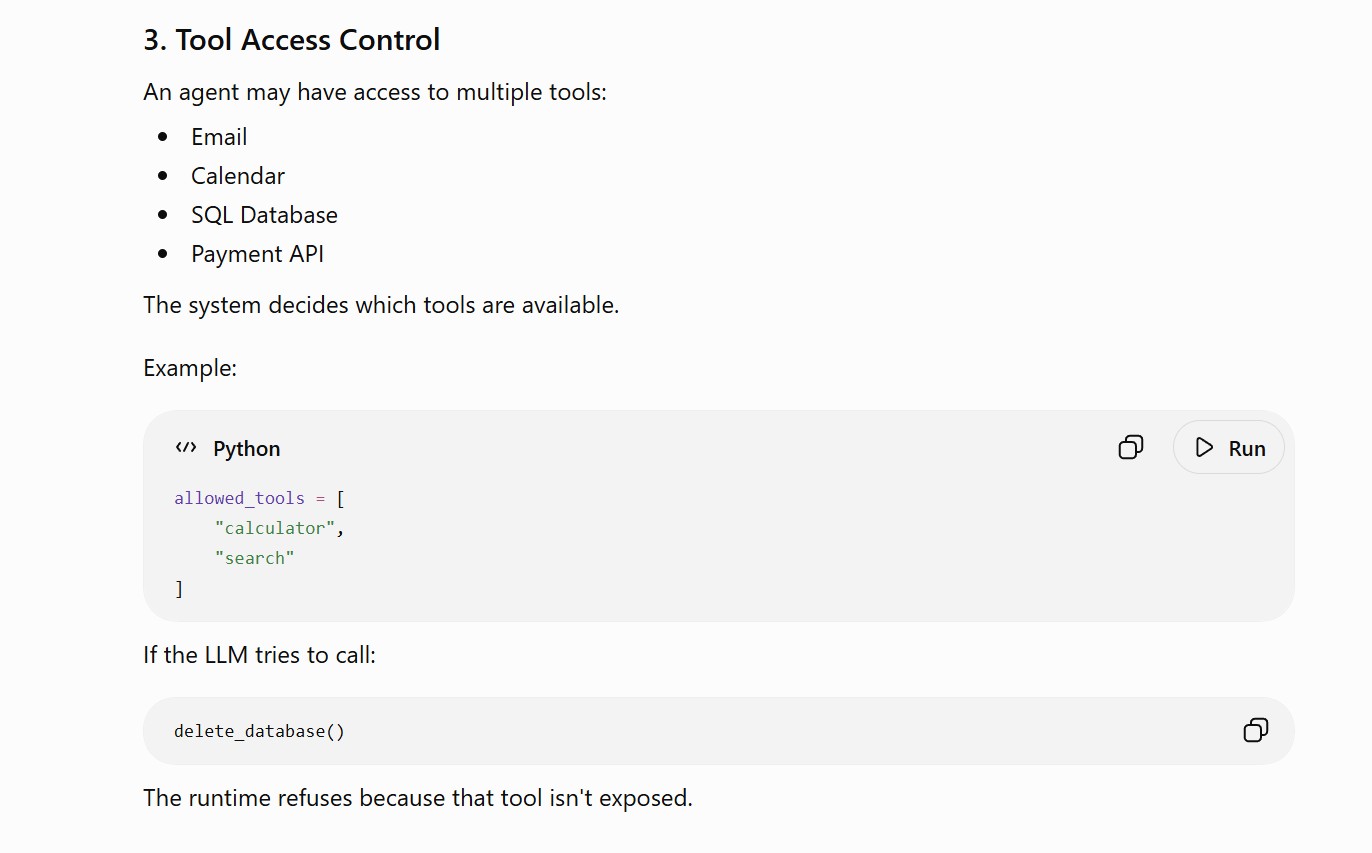The width and height of the screenshot is (1372, 853).
Task: Copy the delete_database() code snippet
Action: (x=1256, y=730)
